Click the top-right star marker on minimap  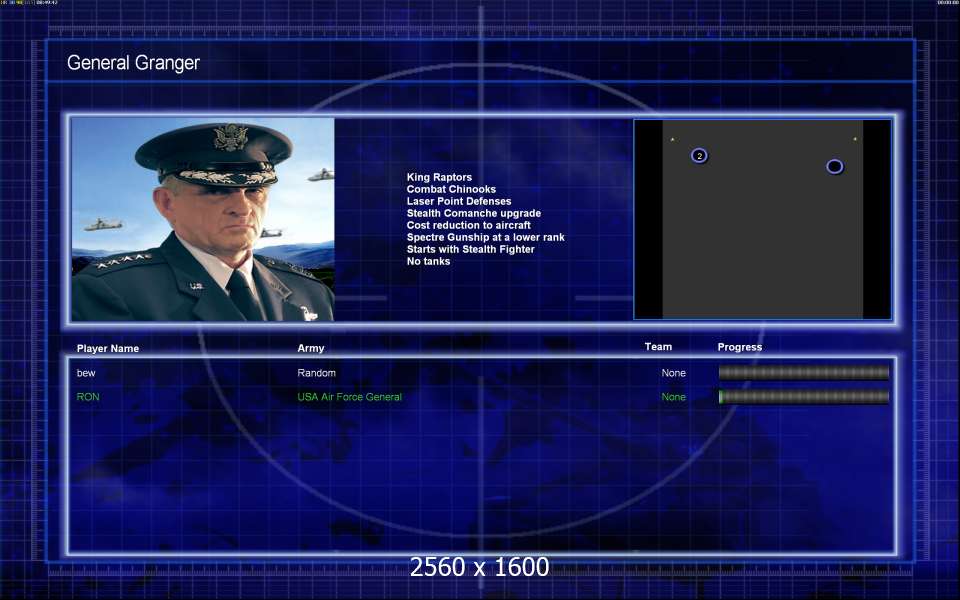(x=855, y=139)
